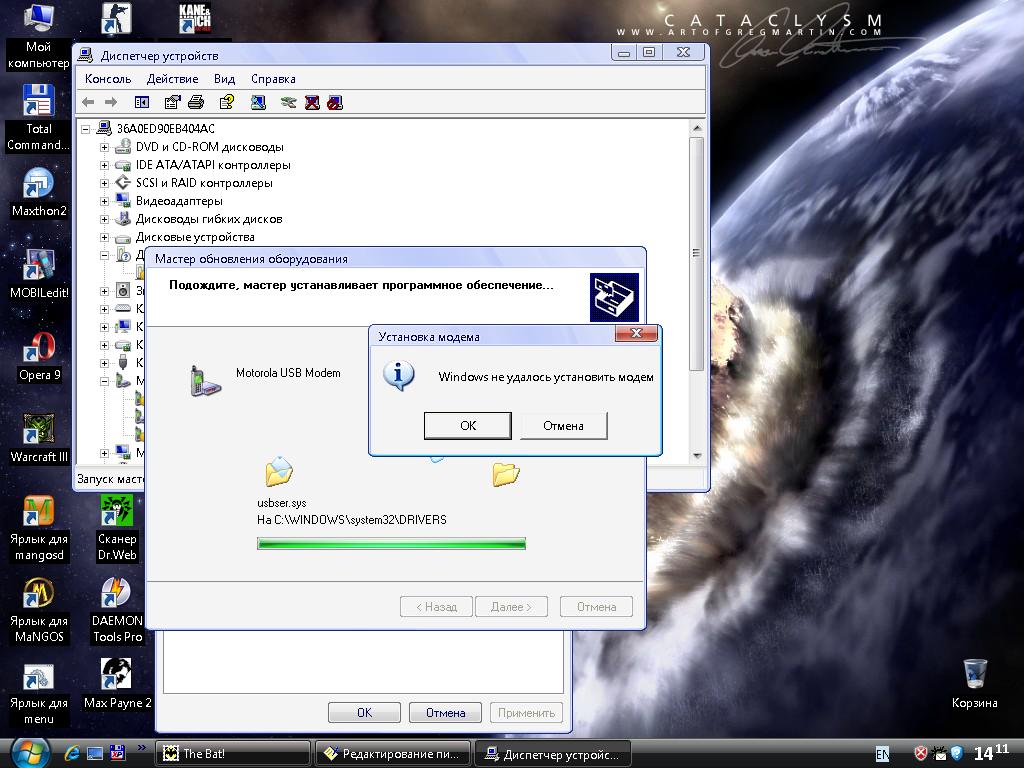Click Отмена in the hardware update wizard

pos(596,607)
